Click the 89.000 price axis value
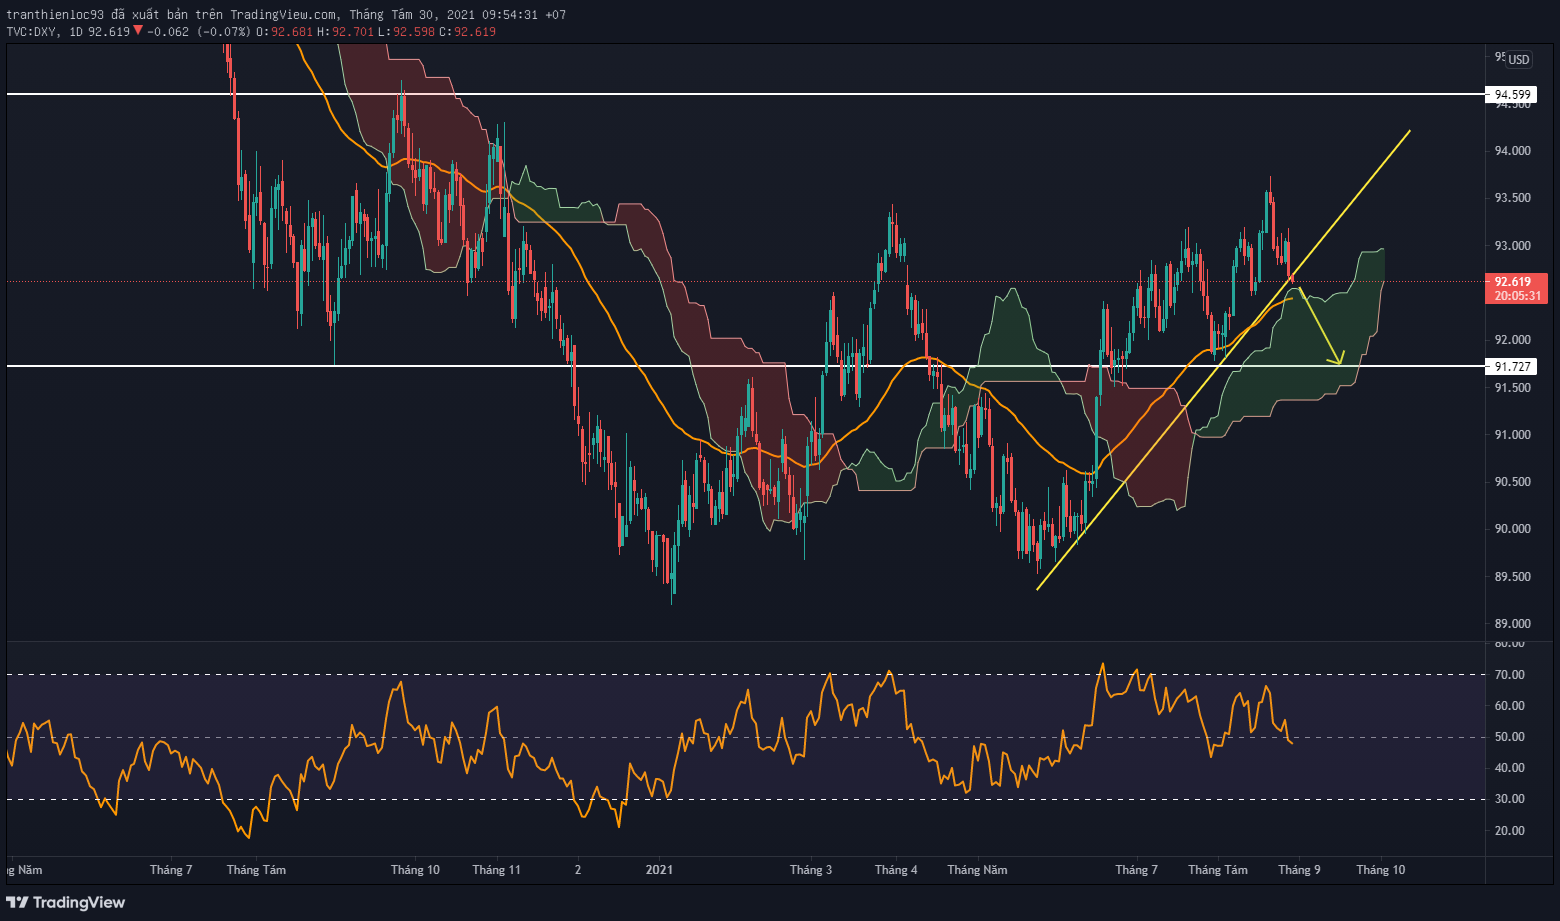This screenshot has width=1560, height=921. (1512, 624)
